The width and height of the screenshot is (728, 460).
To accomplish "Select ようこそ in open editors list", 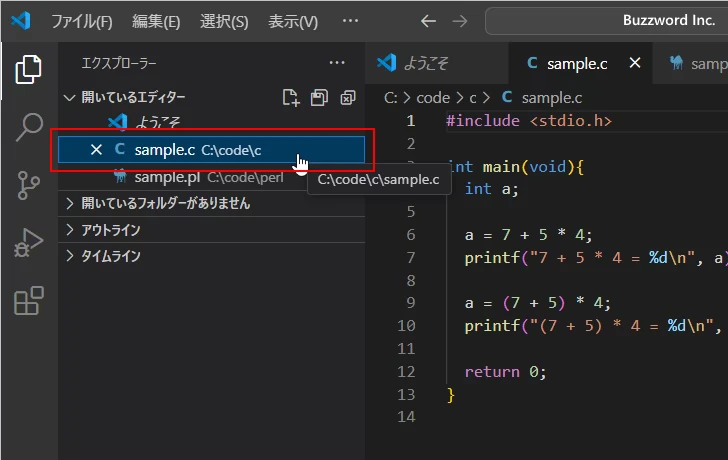I will 212,123.
